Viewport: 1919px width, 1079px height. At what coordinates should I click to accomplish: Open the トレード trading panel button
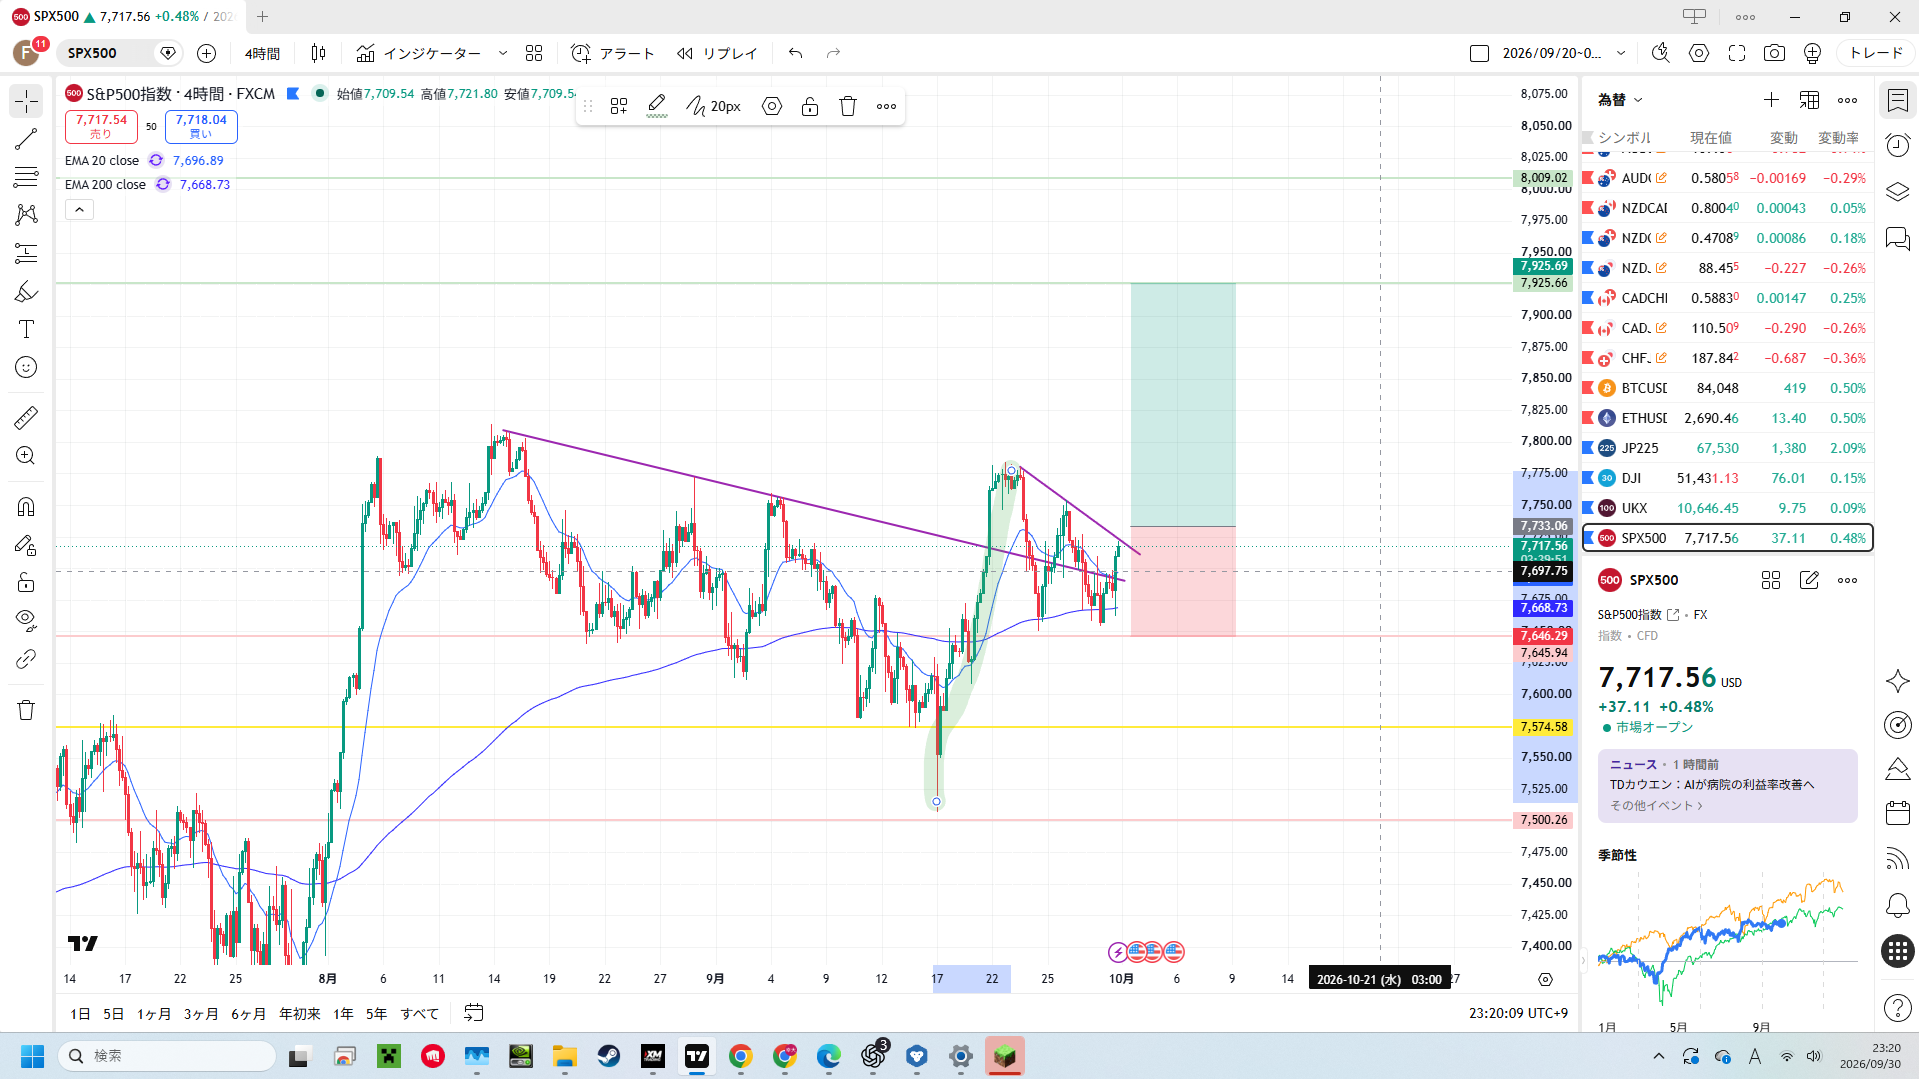coord(1875,53)
